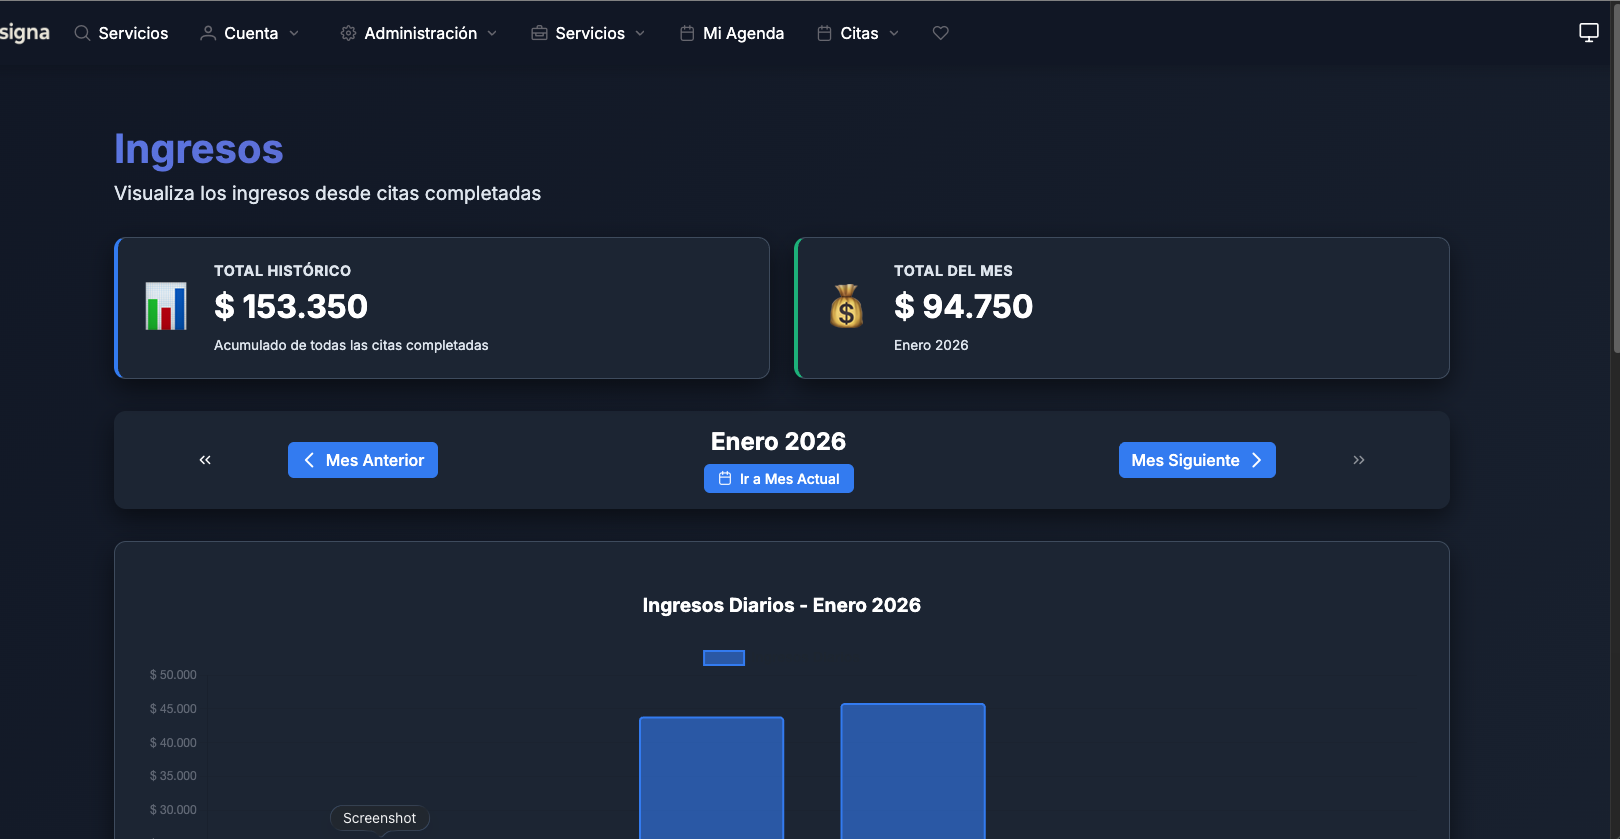1620x839 pixels.
Task: Click the gear icon next to Administración
Action: 348,33
